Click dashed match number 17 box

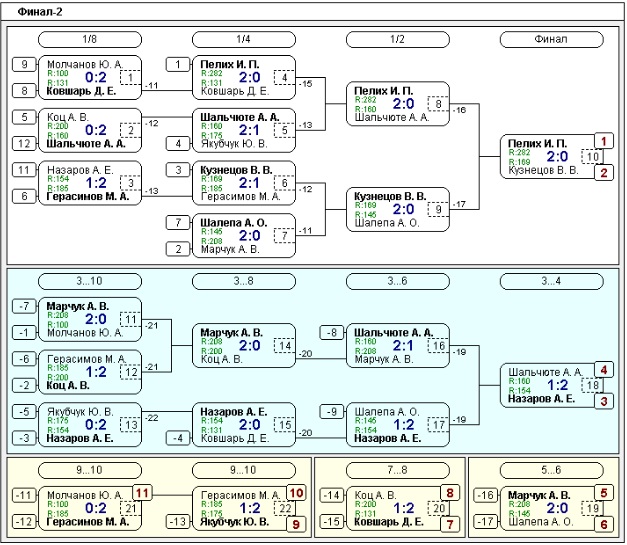click(x=438, y=425)
